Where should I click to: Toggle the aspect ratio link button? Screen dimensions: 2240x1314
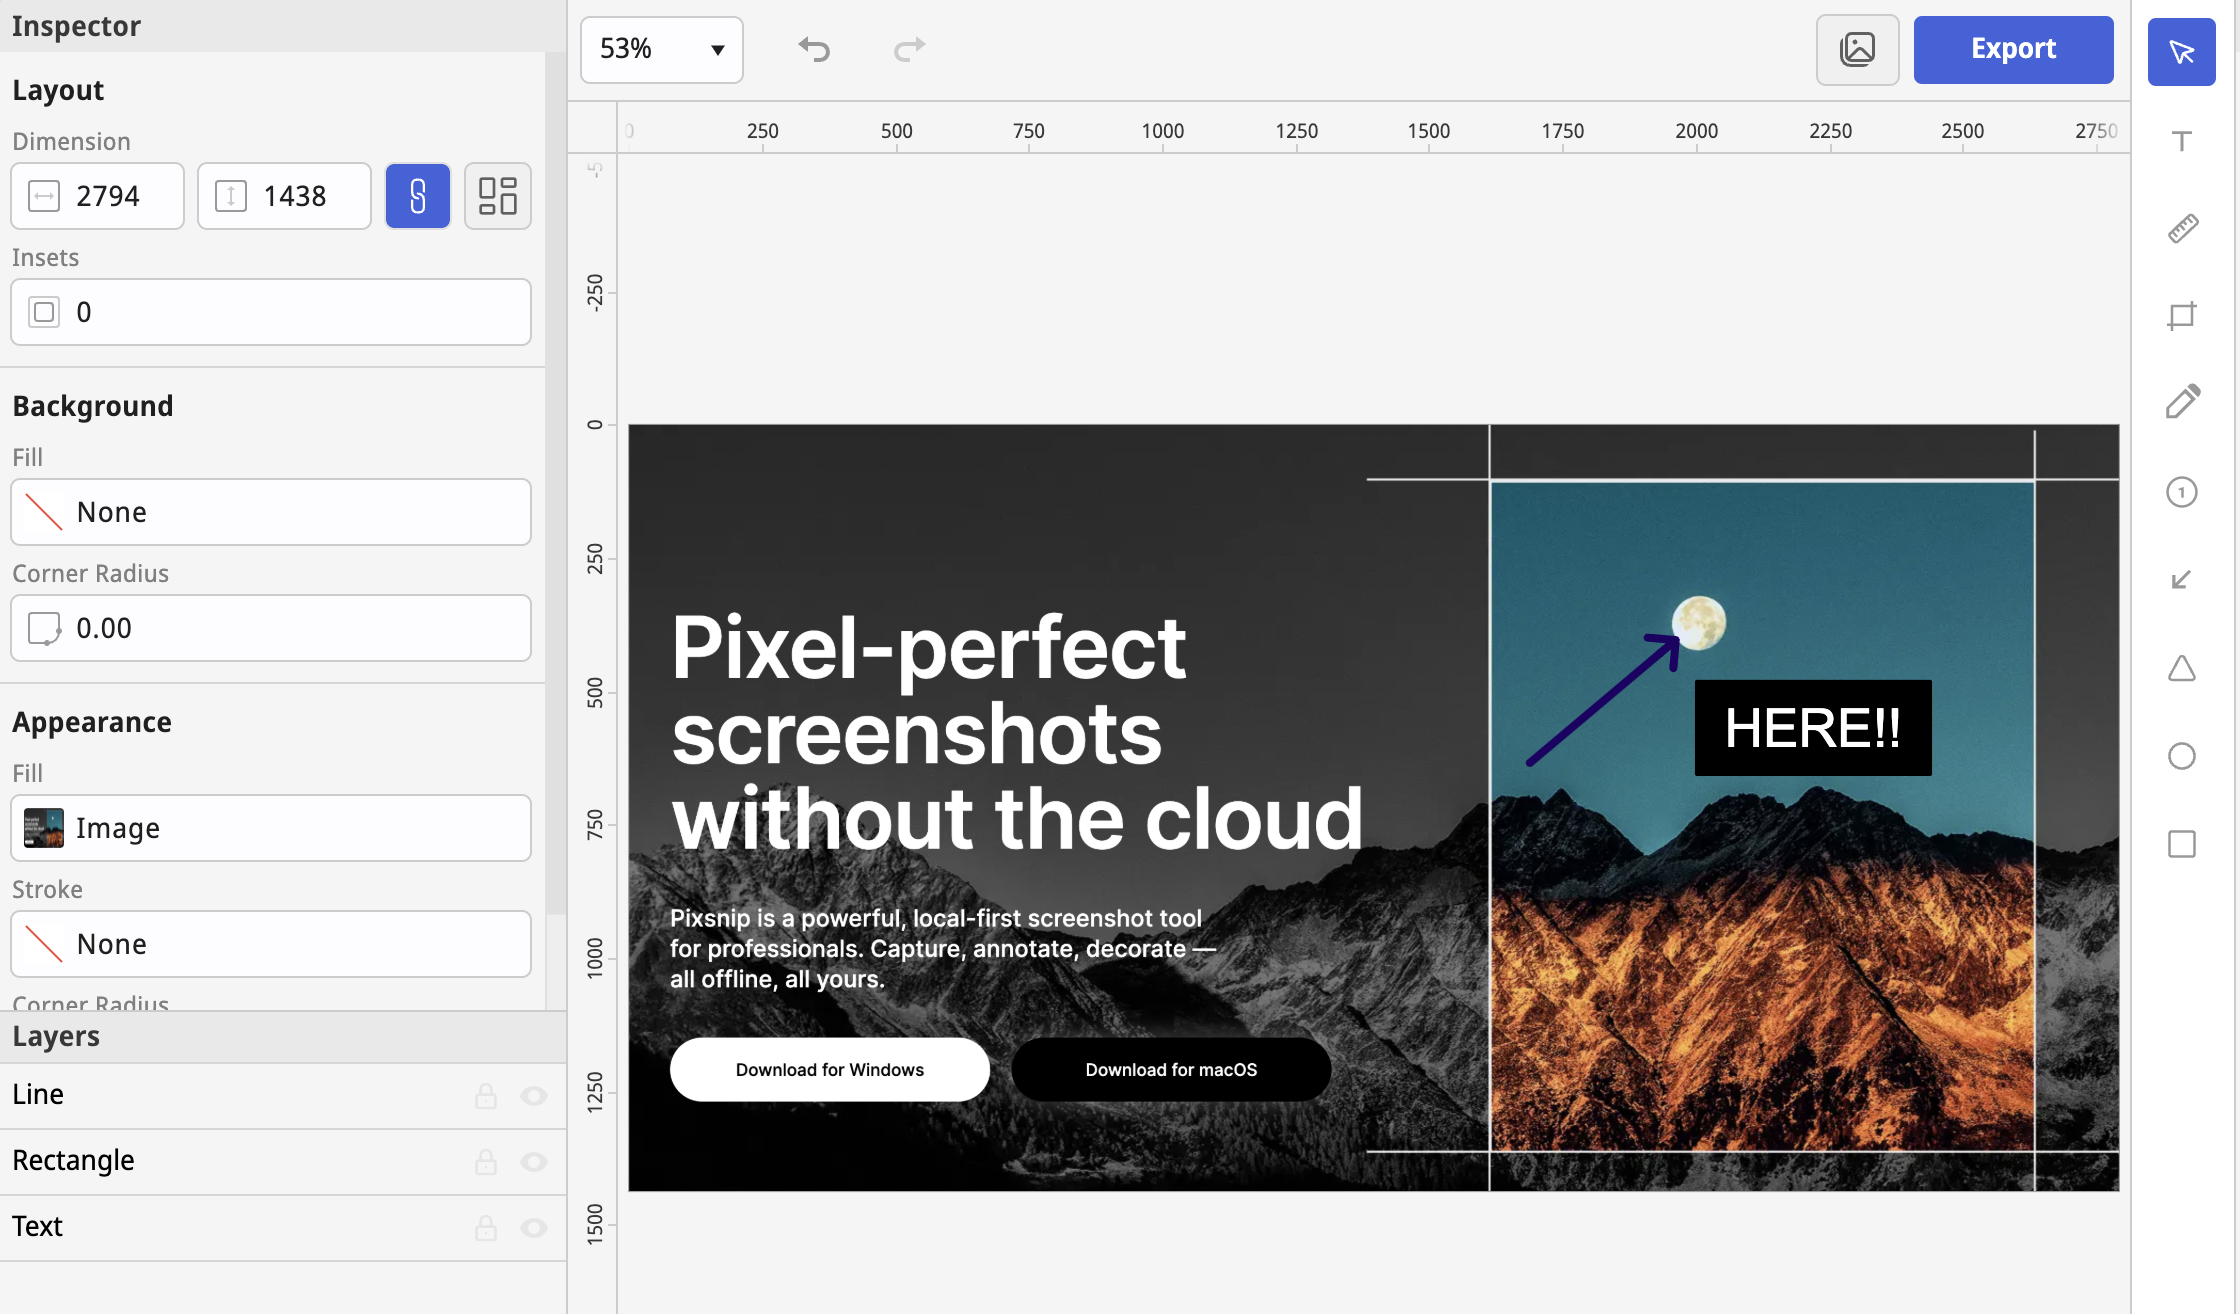[x=418, y=196]
